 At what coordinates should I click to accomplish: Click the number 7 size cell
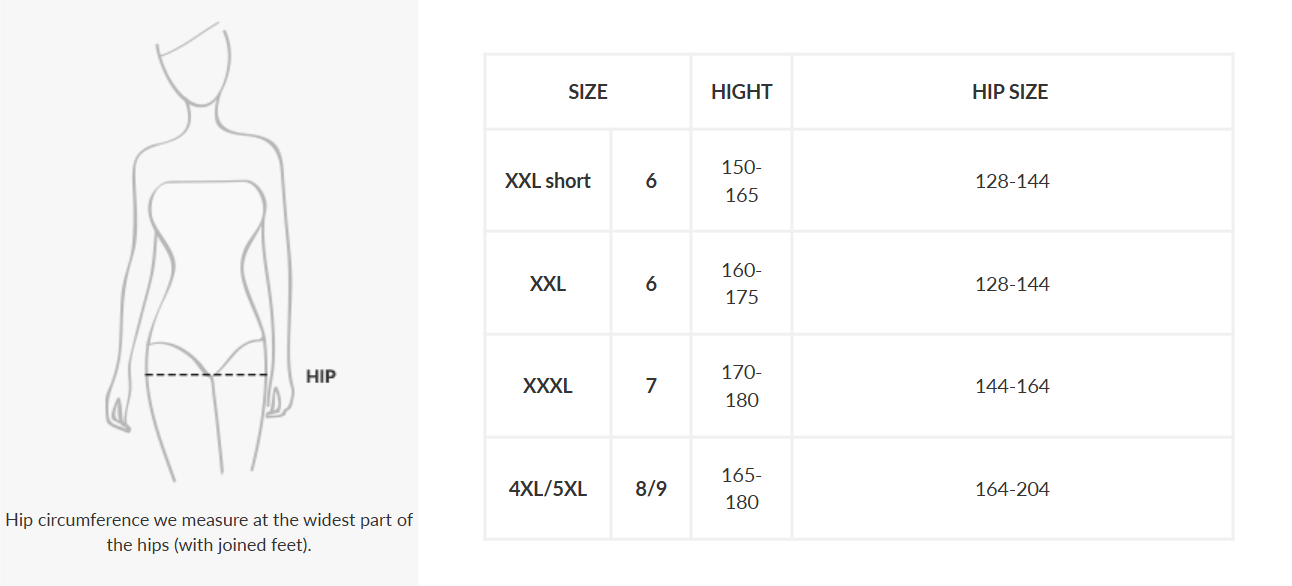[651, 386]
